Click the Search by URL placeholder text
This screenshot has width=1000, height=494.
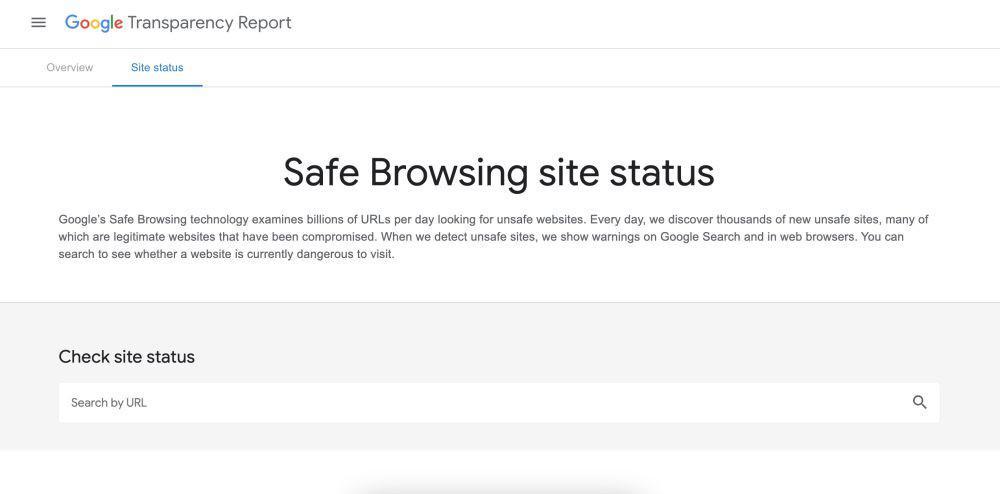tap(109, 403)
